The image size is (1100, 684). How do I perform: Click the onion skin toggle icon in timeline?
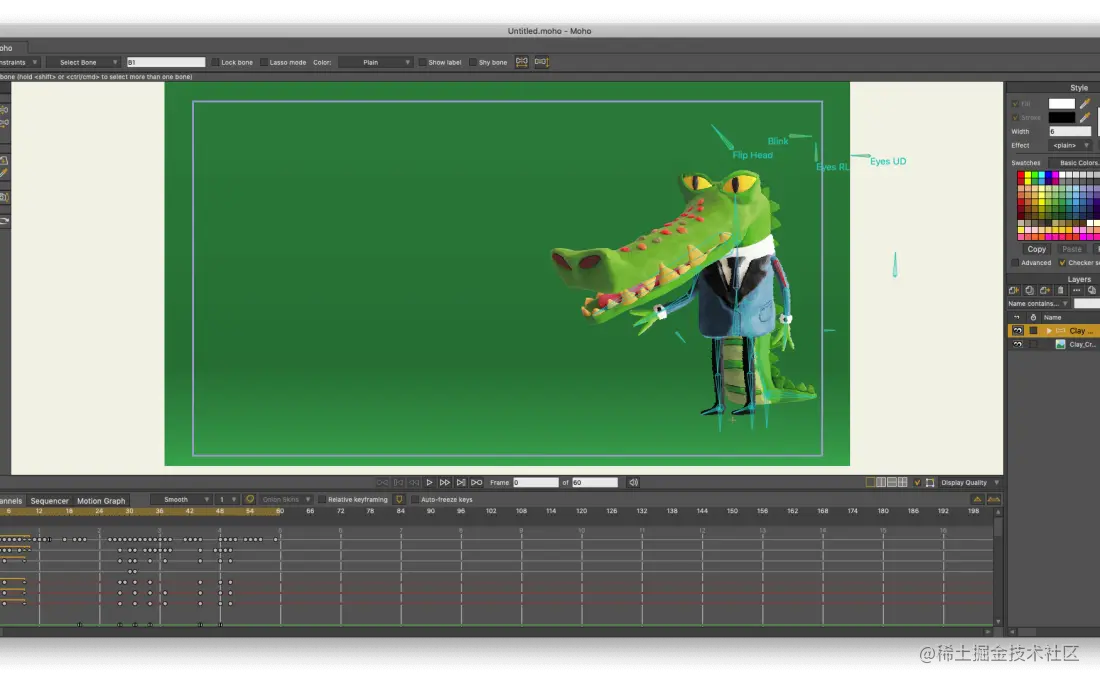[249, 499]
